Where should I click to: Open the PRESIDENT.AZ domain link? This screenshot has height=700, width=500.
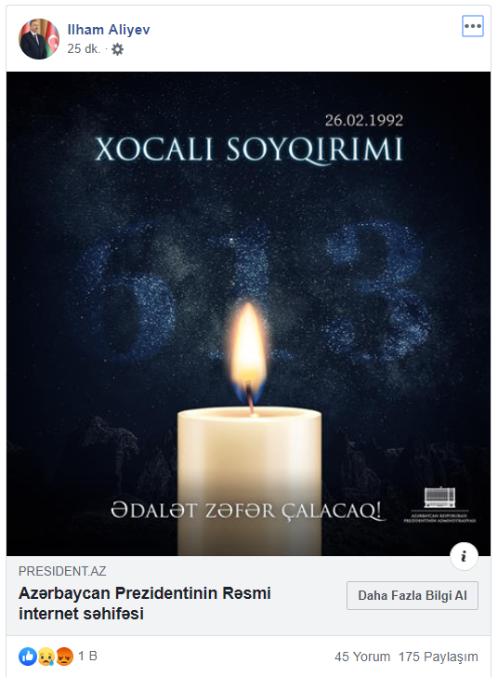[x=62, y=571]
